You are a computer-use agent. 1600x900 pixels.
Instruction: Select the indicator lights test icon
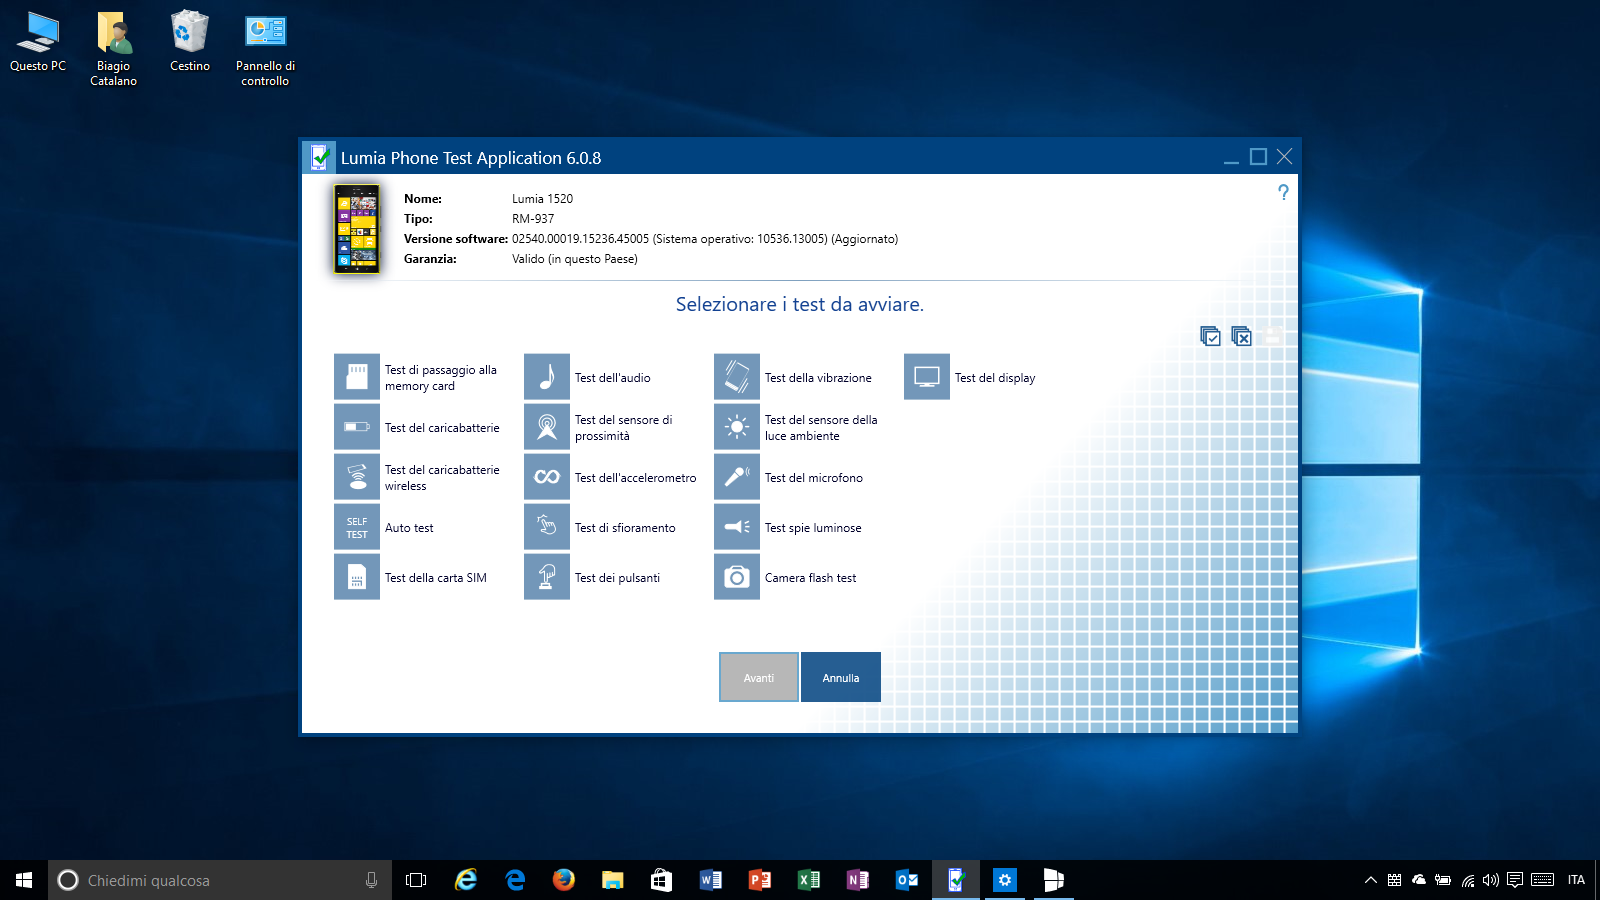click(x=737, y=527)
